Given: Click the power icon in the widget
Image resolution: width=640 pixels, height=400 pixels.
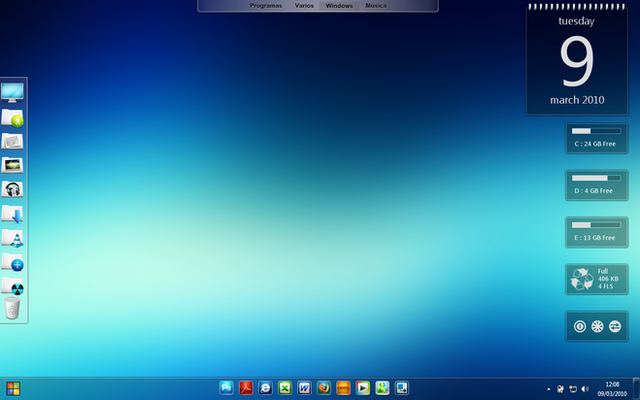Looking at the screenshot, I should 580,327.
